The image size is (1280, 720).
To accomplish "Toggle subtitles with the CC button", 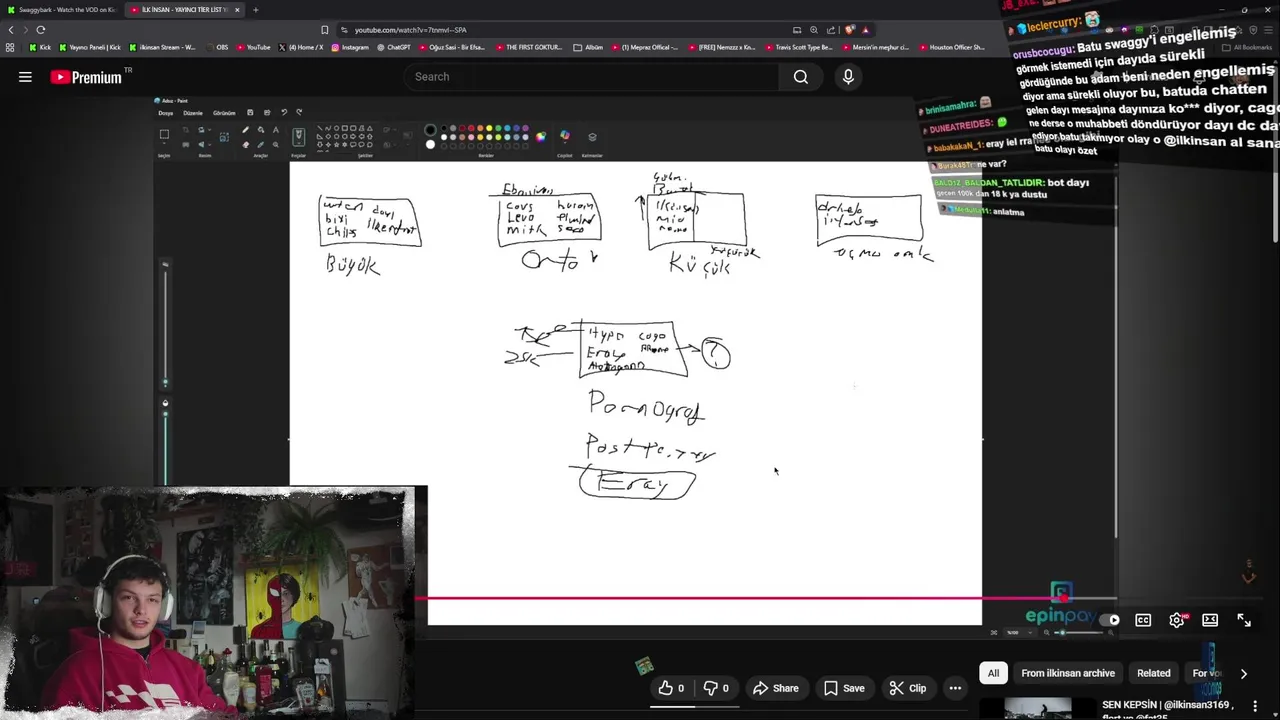I will coord(1143,620).
